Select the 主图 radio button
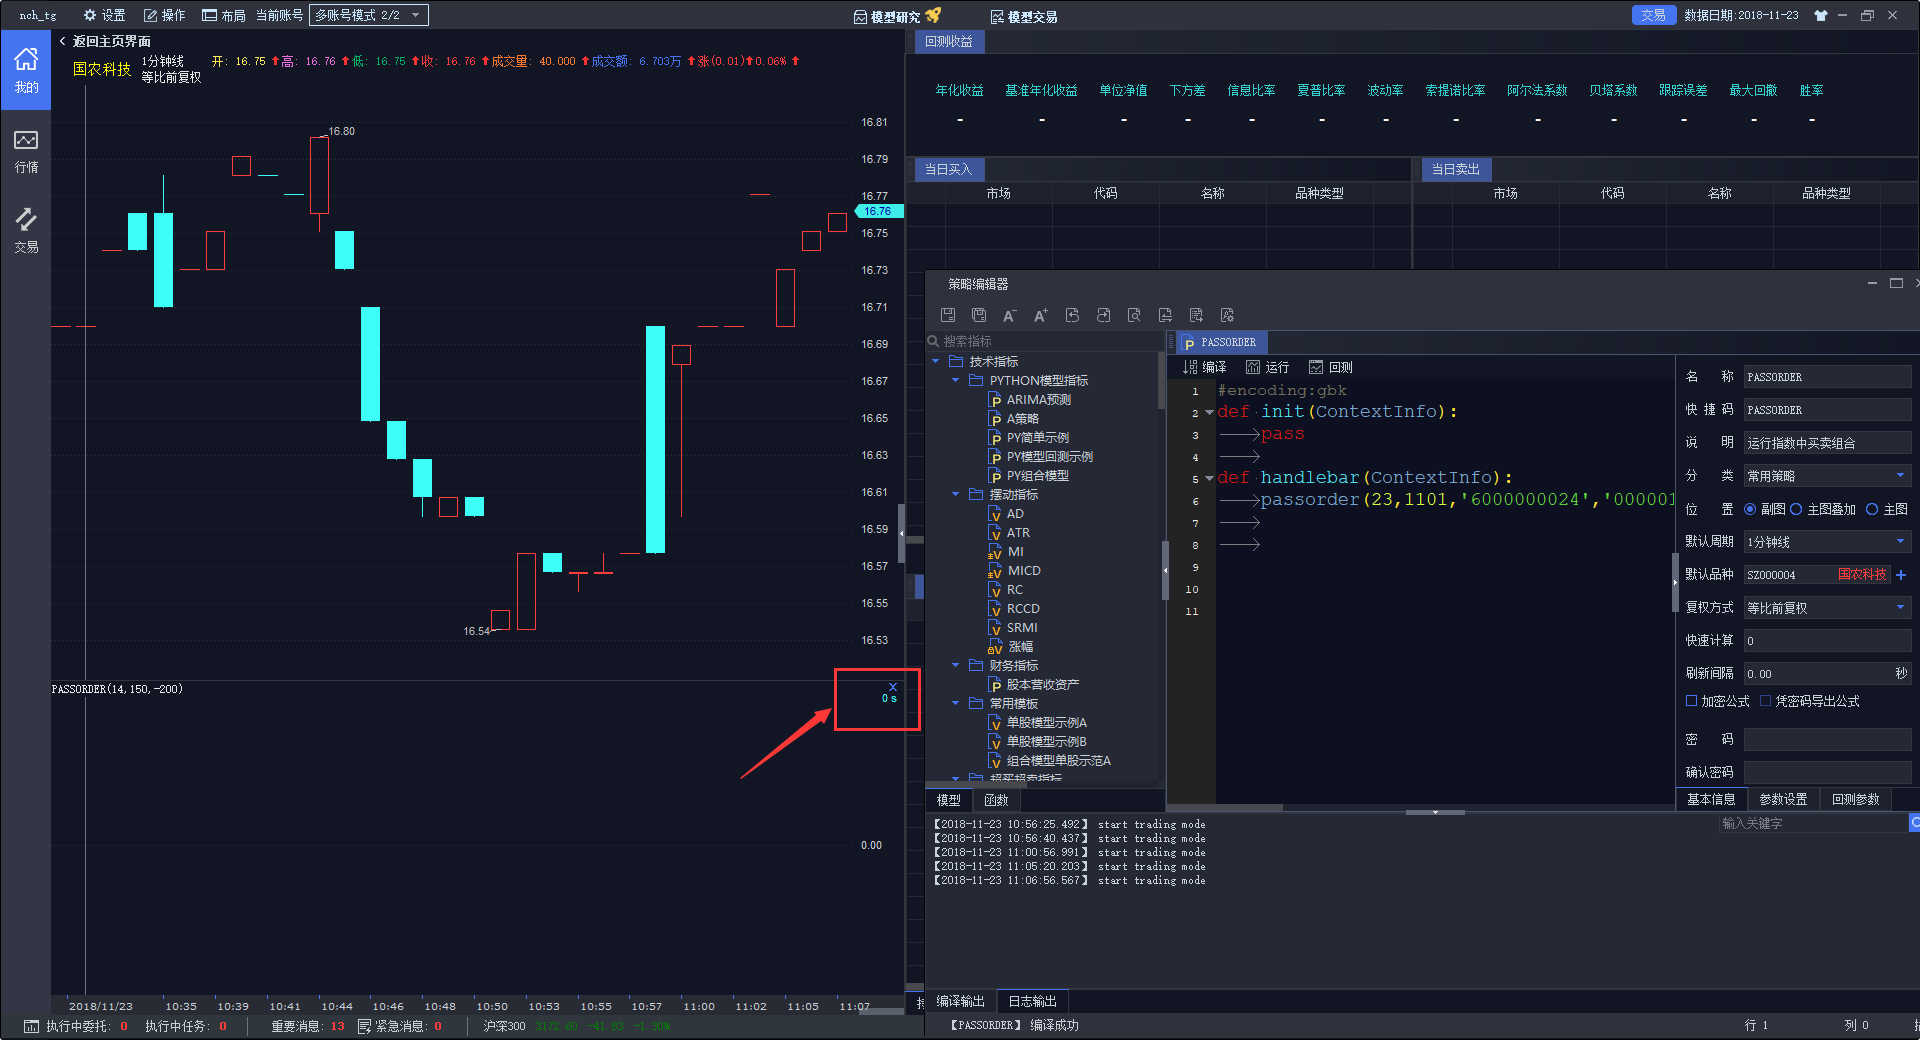The image size is (1920, 1040). pyautogui.click(x=1872, y=509)
